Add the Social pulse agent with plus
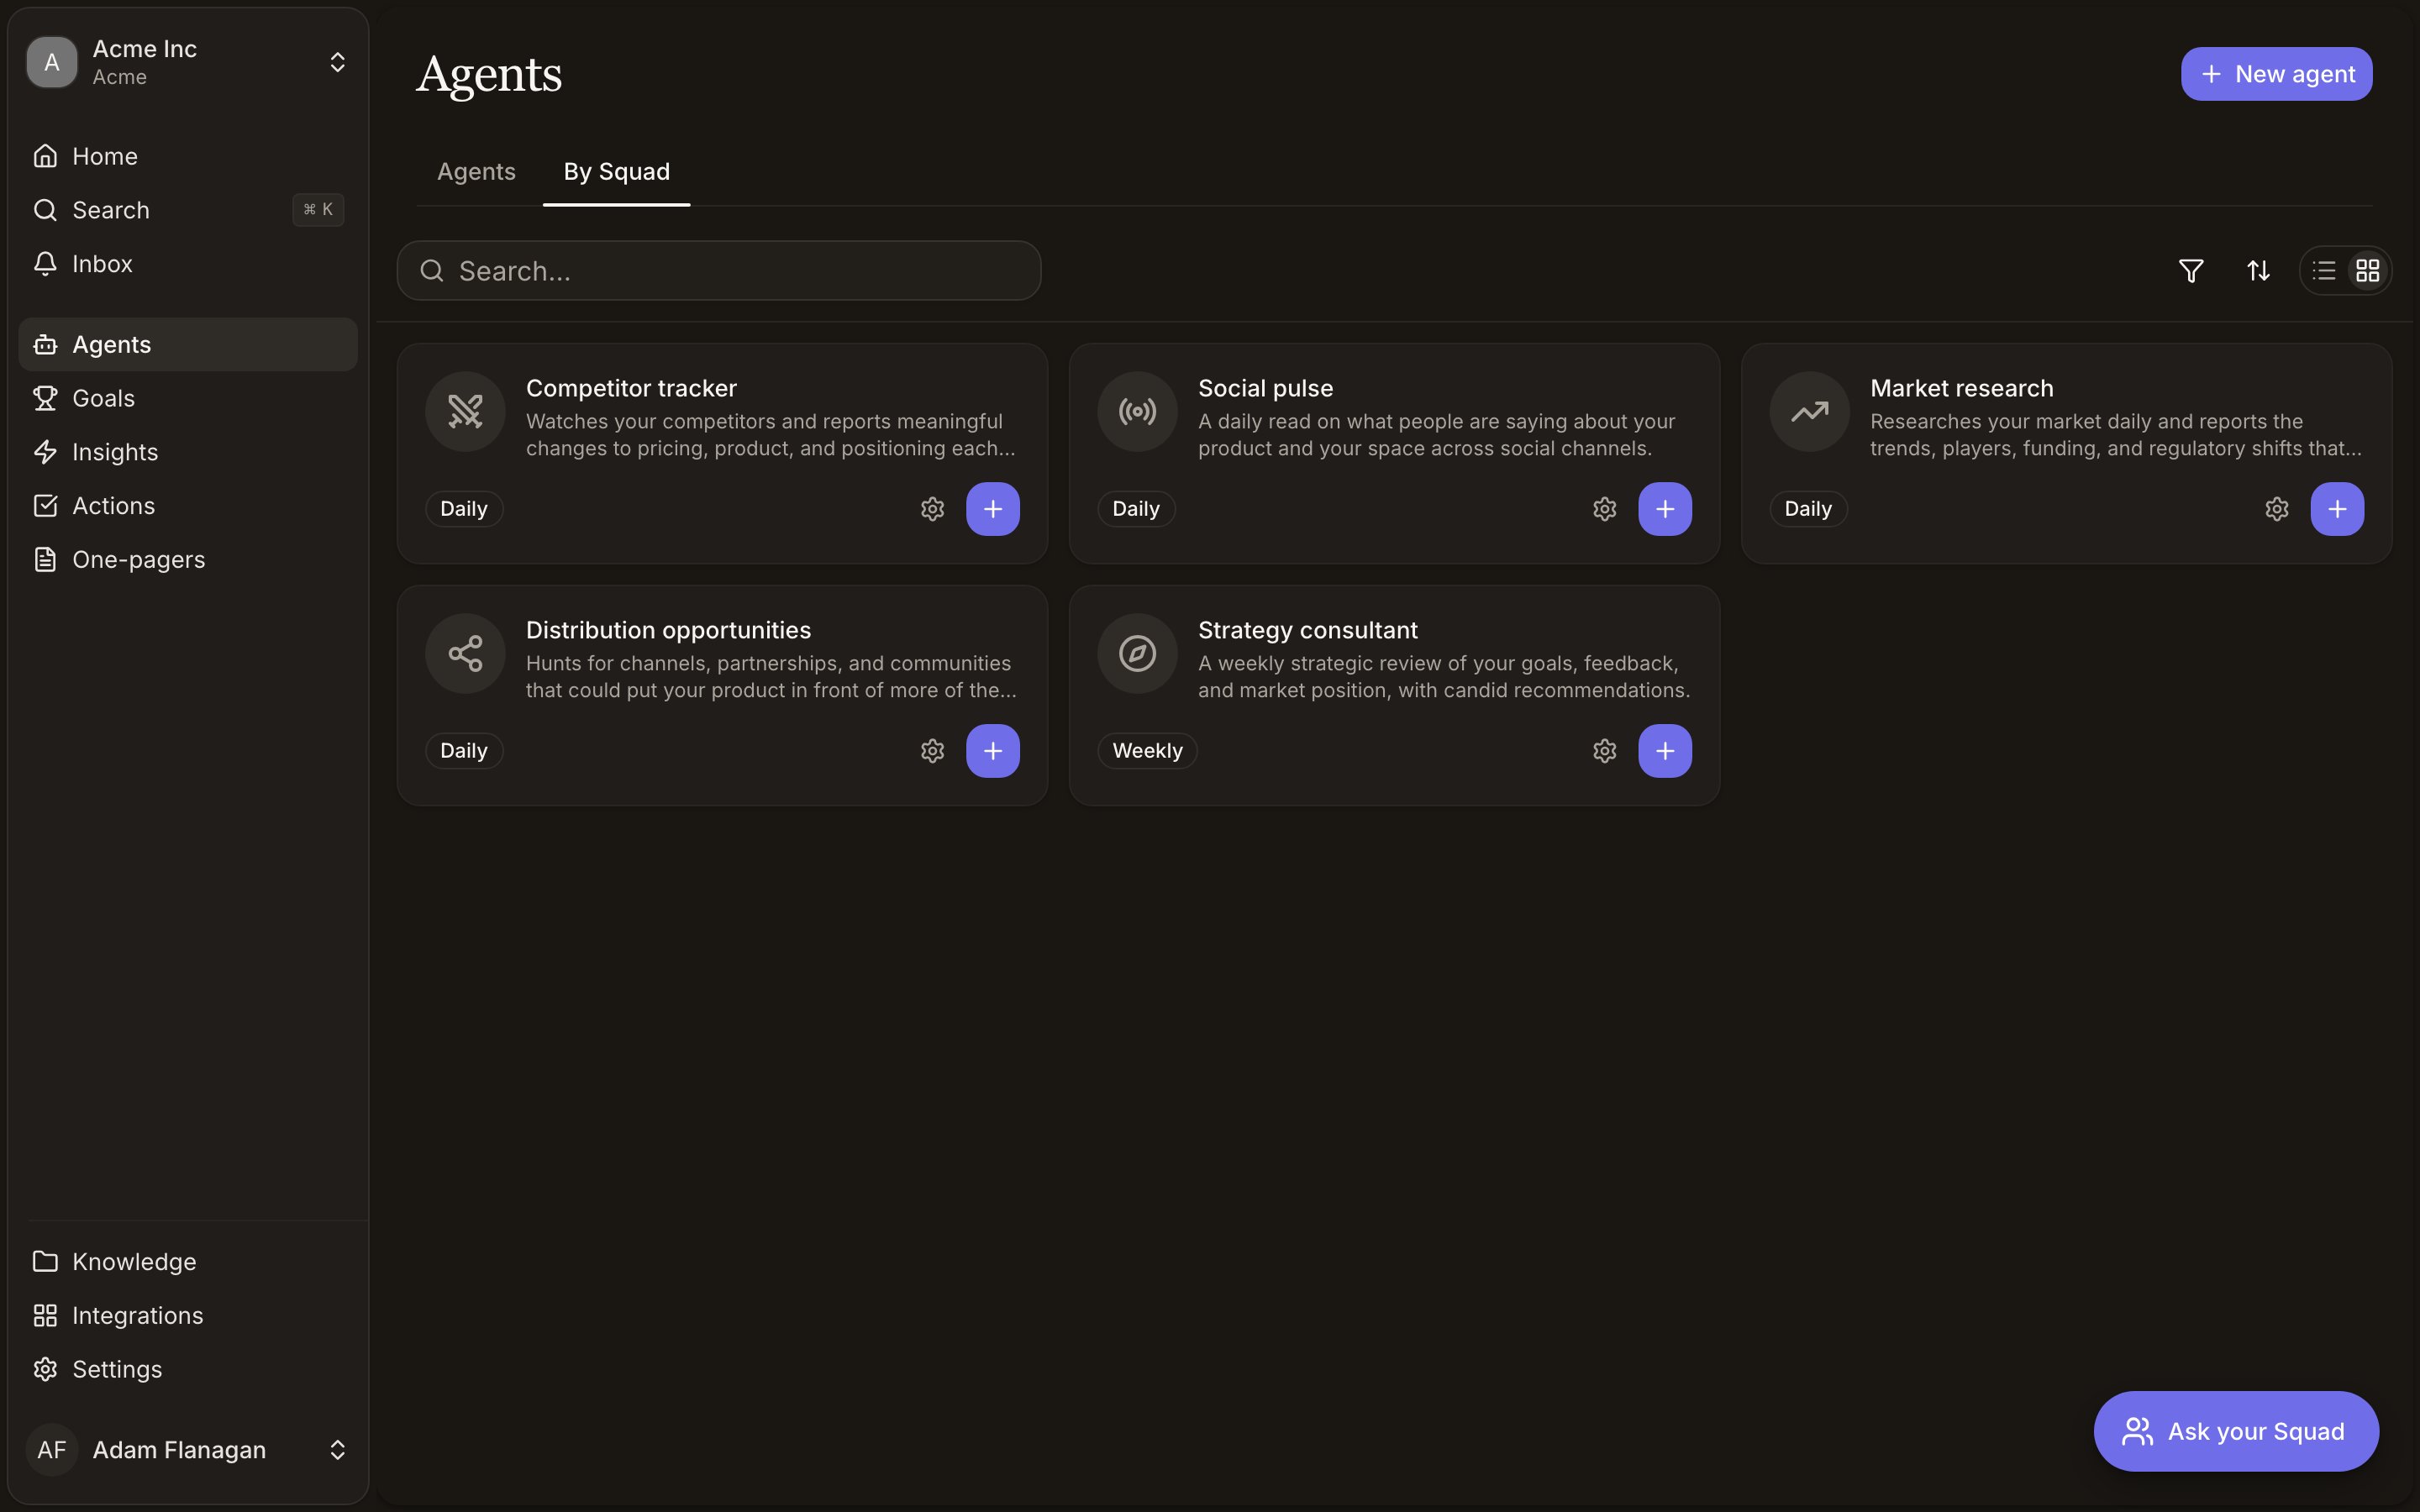2420x1512 pixels. click(x=1664, y=509)
